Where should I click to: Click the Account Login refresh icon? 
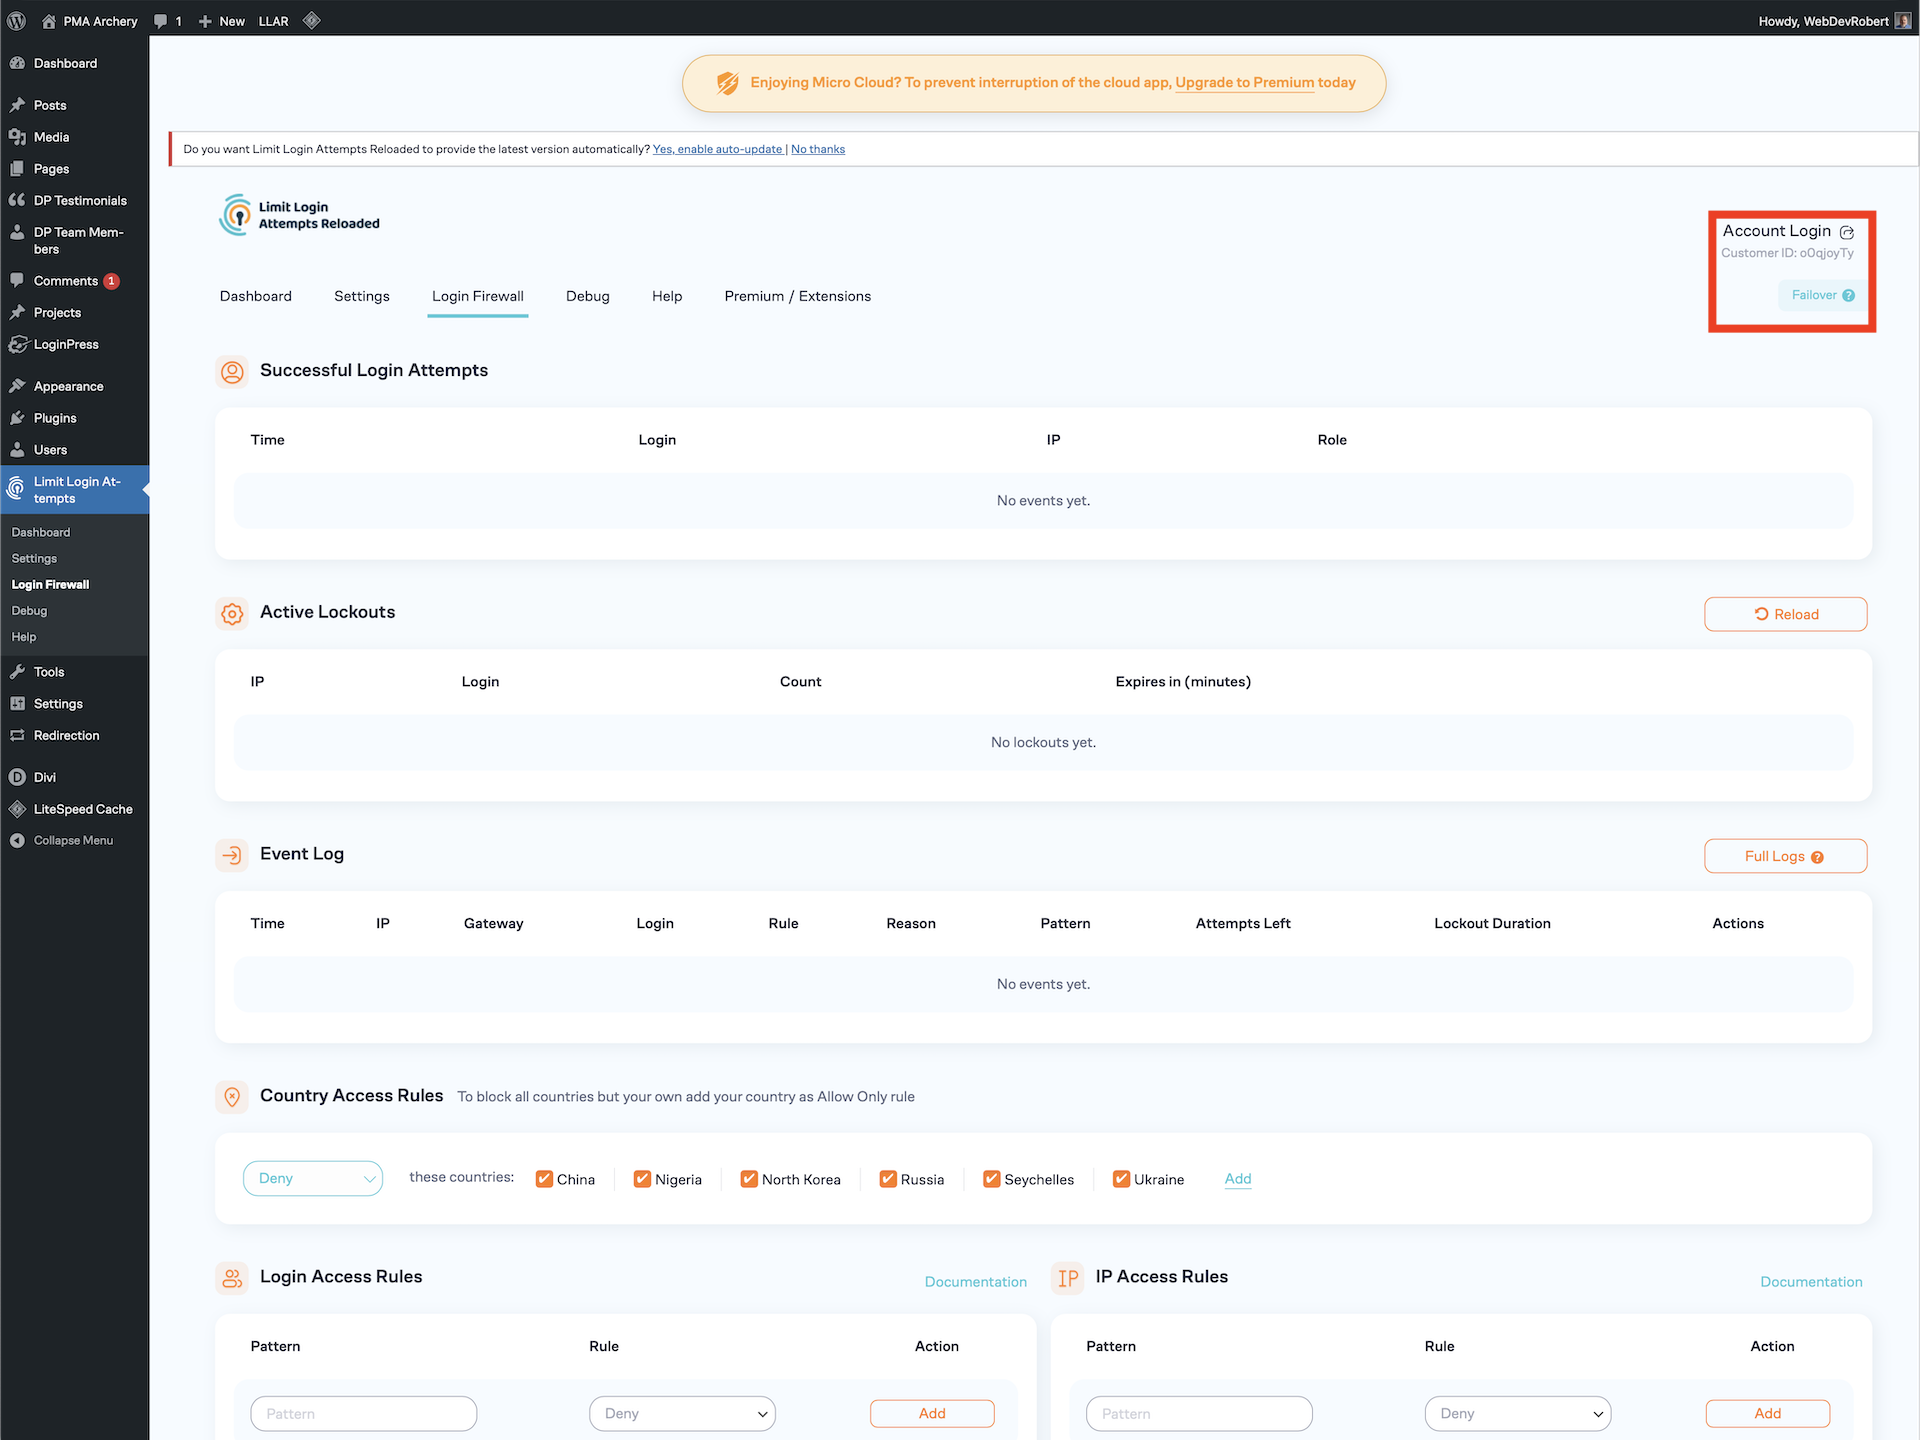click(x=1847, y=232)
